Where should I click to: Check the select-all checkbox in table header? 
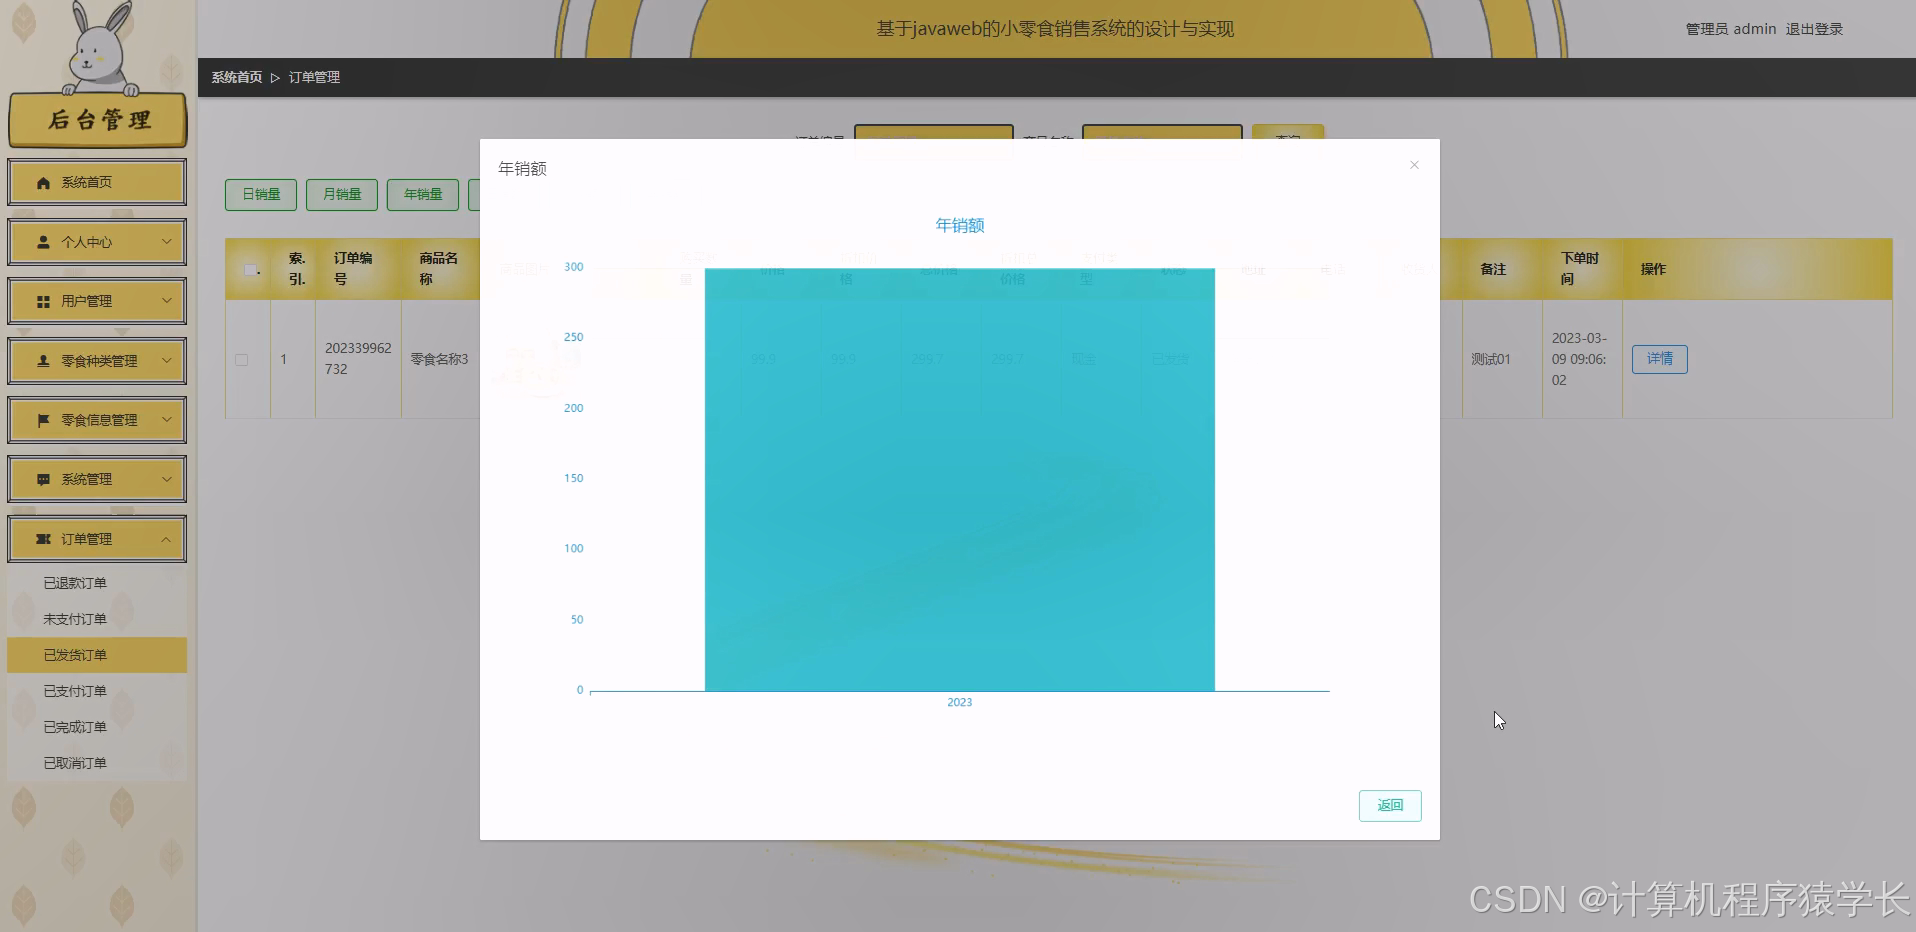(251, 268)
